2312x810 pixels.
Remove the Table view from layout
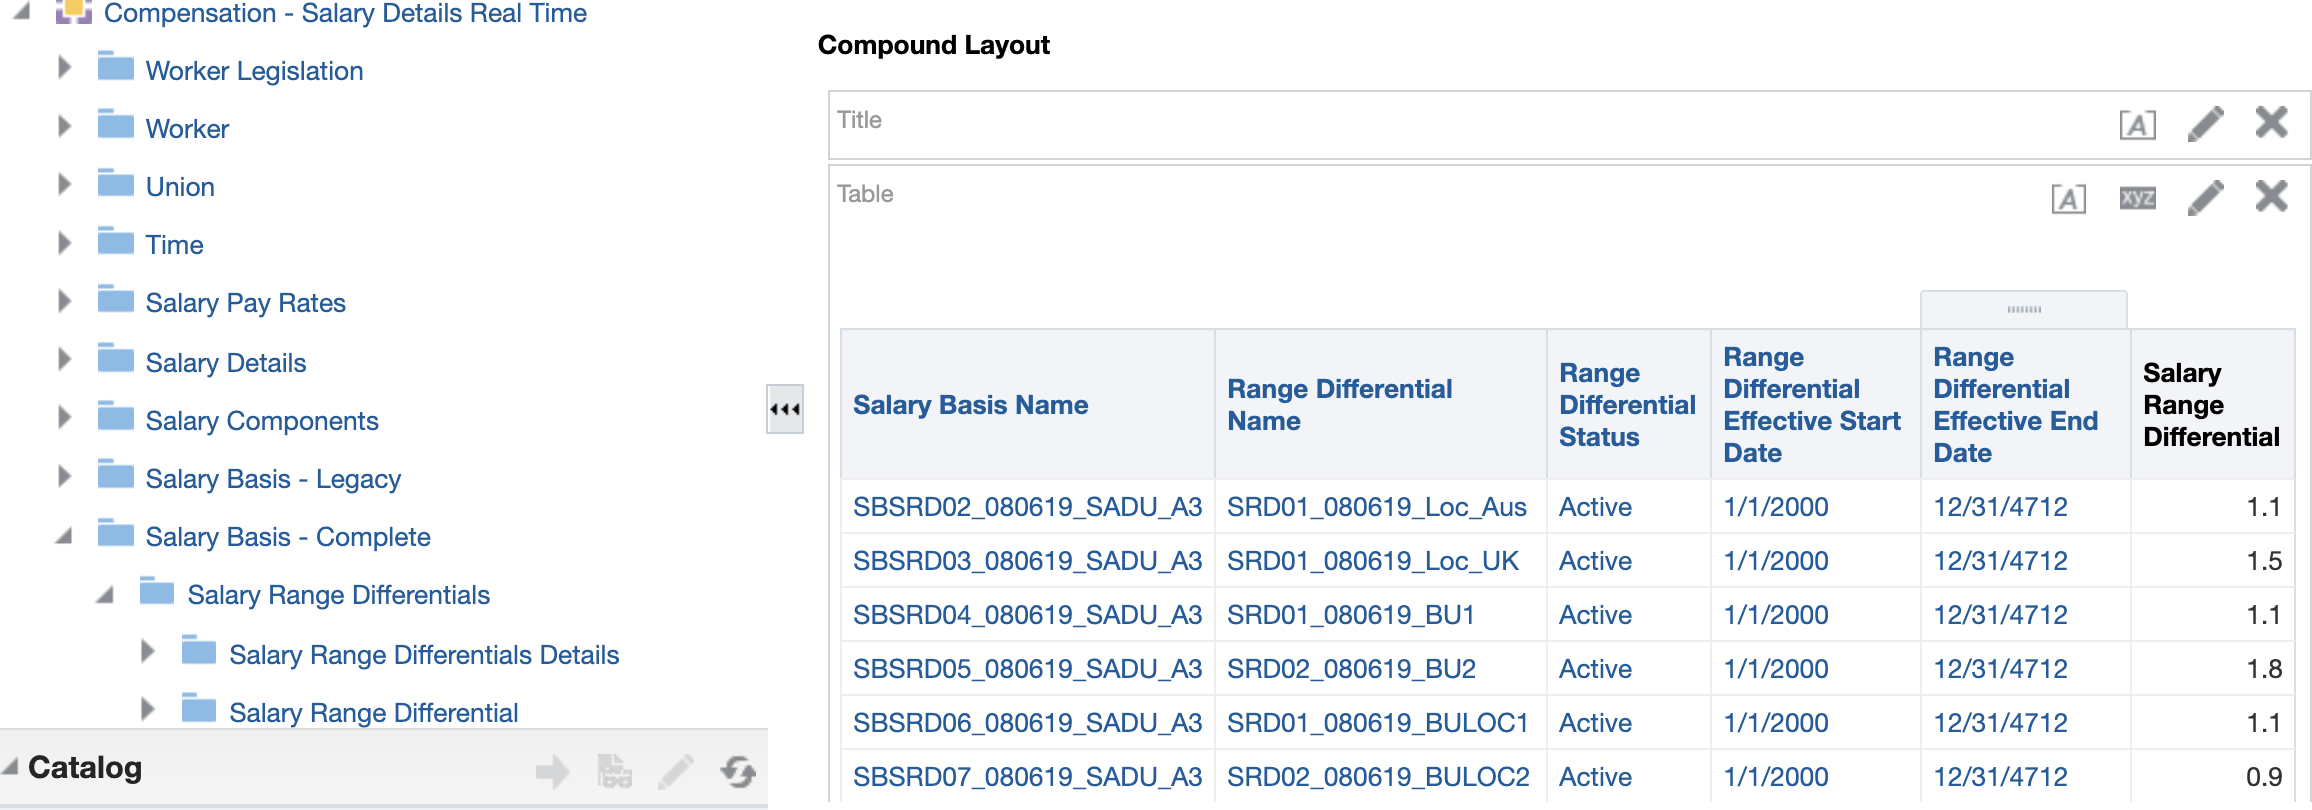[x=2271, y=197]
